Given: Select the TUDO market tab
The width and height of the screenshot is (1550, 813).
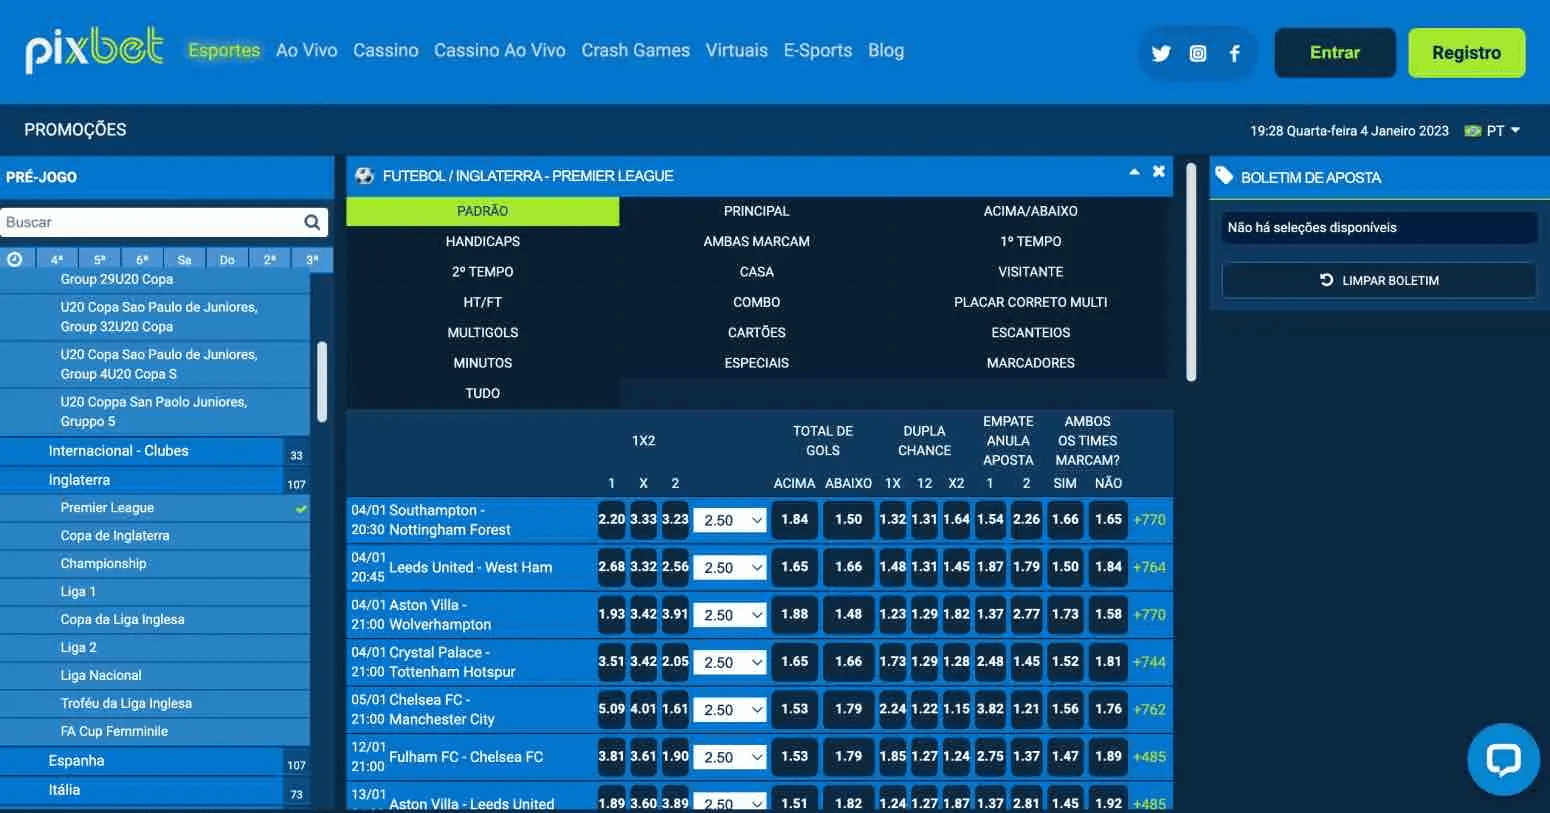Looking at the screenshot, I should click(483, 393).
